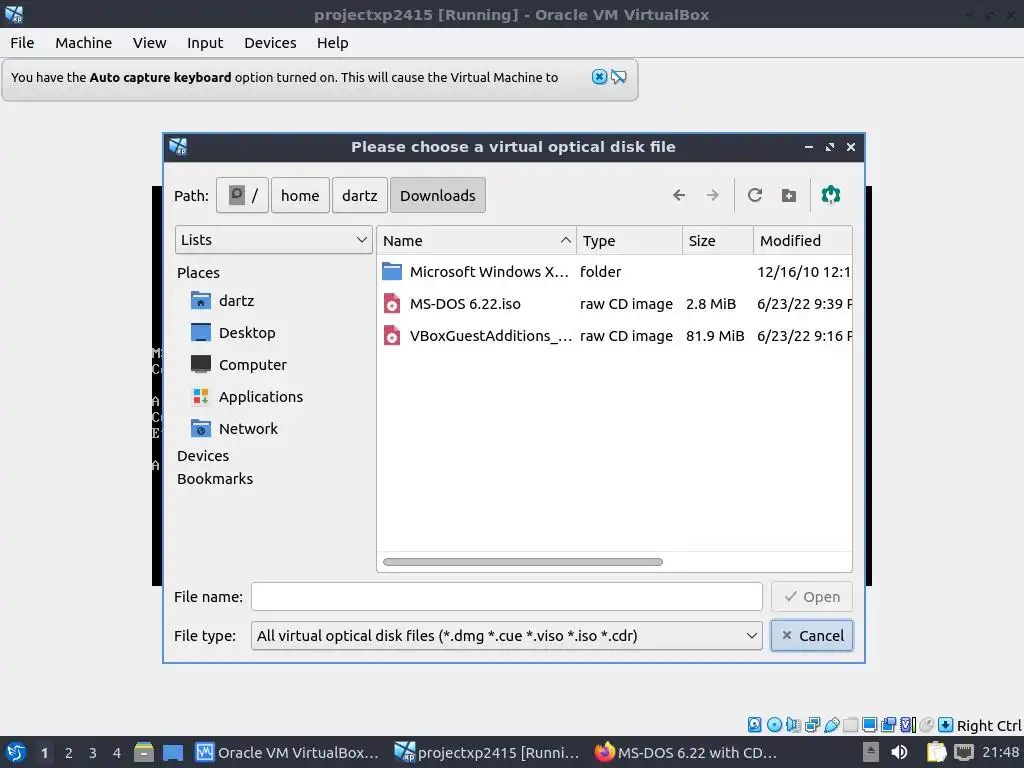Open the File type filter dropdown
Image resolution: width=1024 pixels, height=768 pixels.
(x=506, y=635)
